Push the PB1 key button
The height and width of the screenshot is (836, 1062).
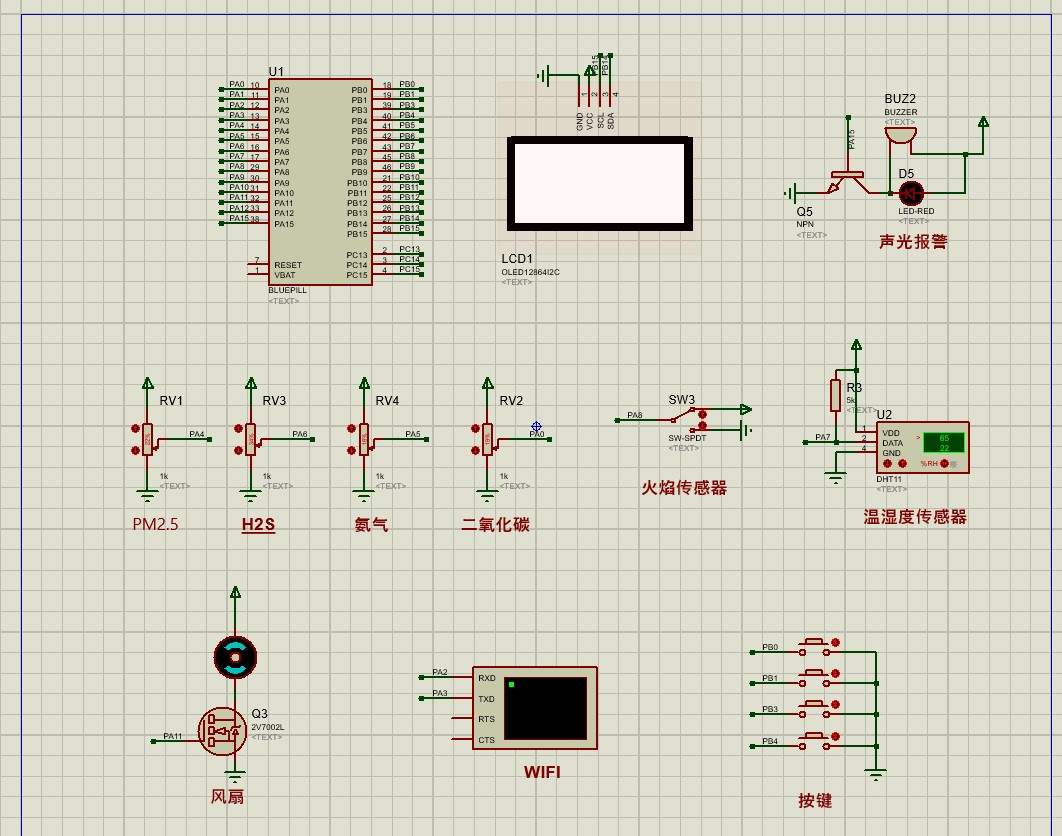click(814, 678)
